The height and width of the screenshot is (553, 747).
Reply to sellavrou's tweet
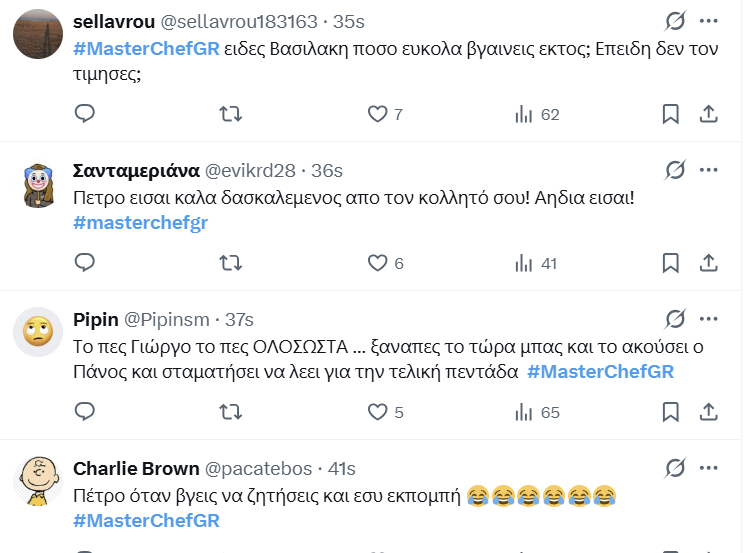(85, 114)
